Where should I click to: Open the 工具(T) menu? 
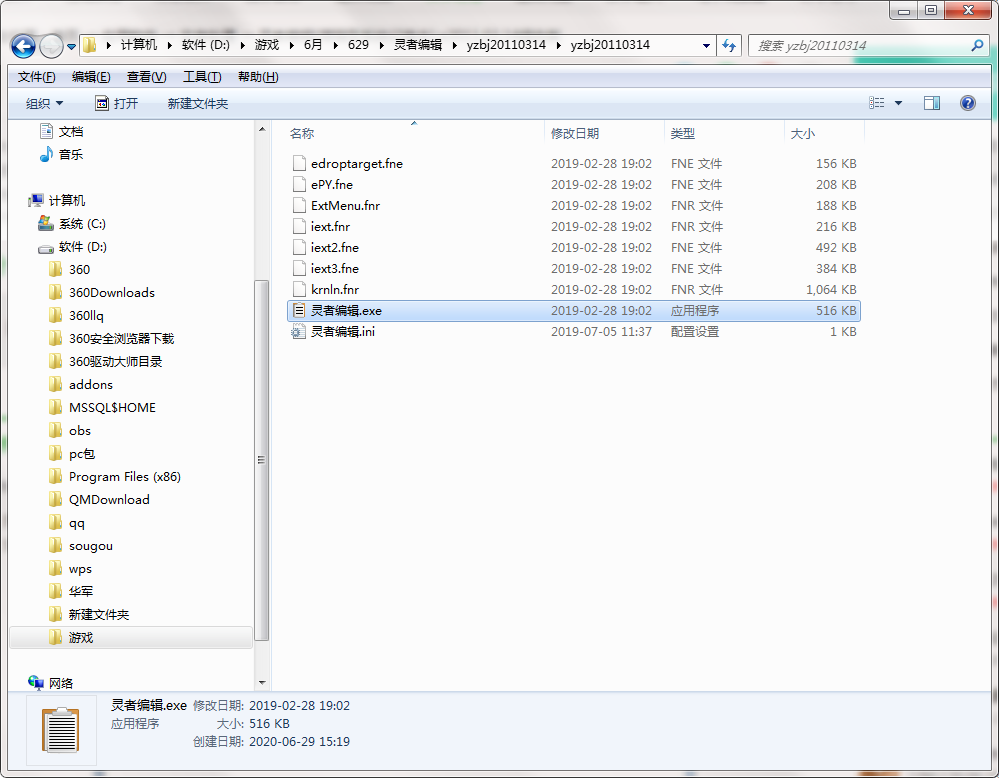(202, 76)
